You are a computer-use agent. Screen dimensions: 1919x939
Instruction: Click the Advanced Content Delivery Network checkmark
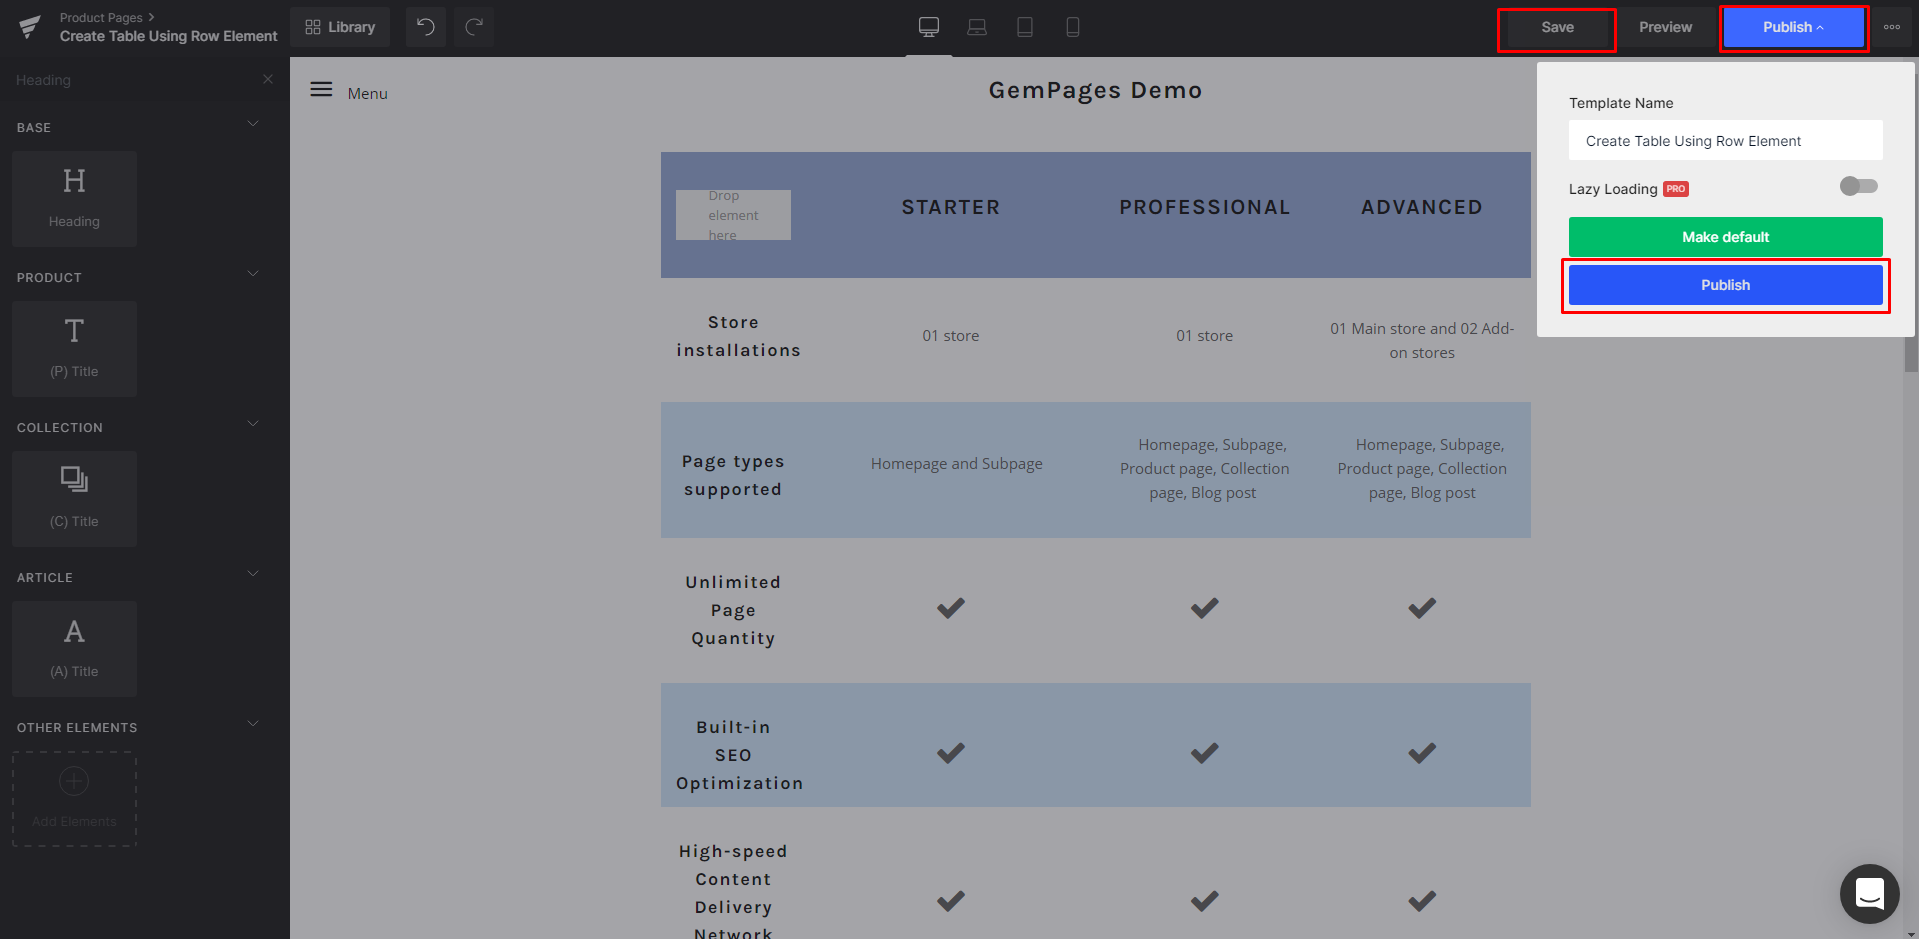tap(1422, 901)
